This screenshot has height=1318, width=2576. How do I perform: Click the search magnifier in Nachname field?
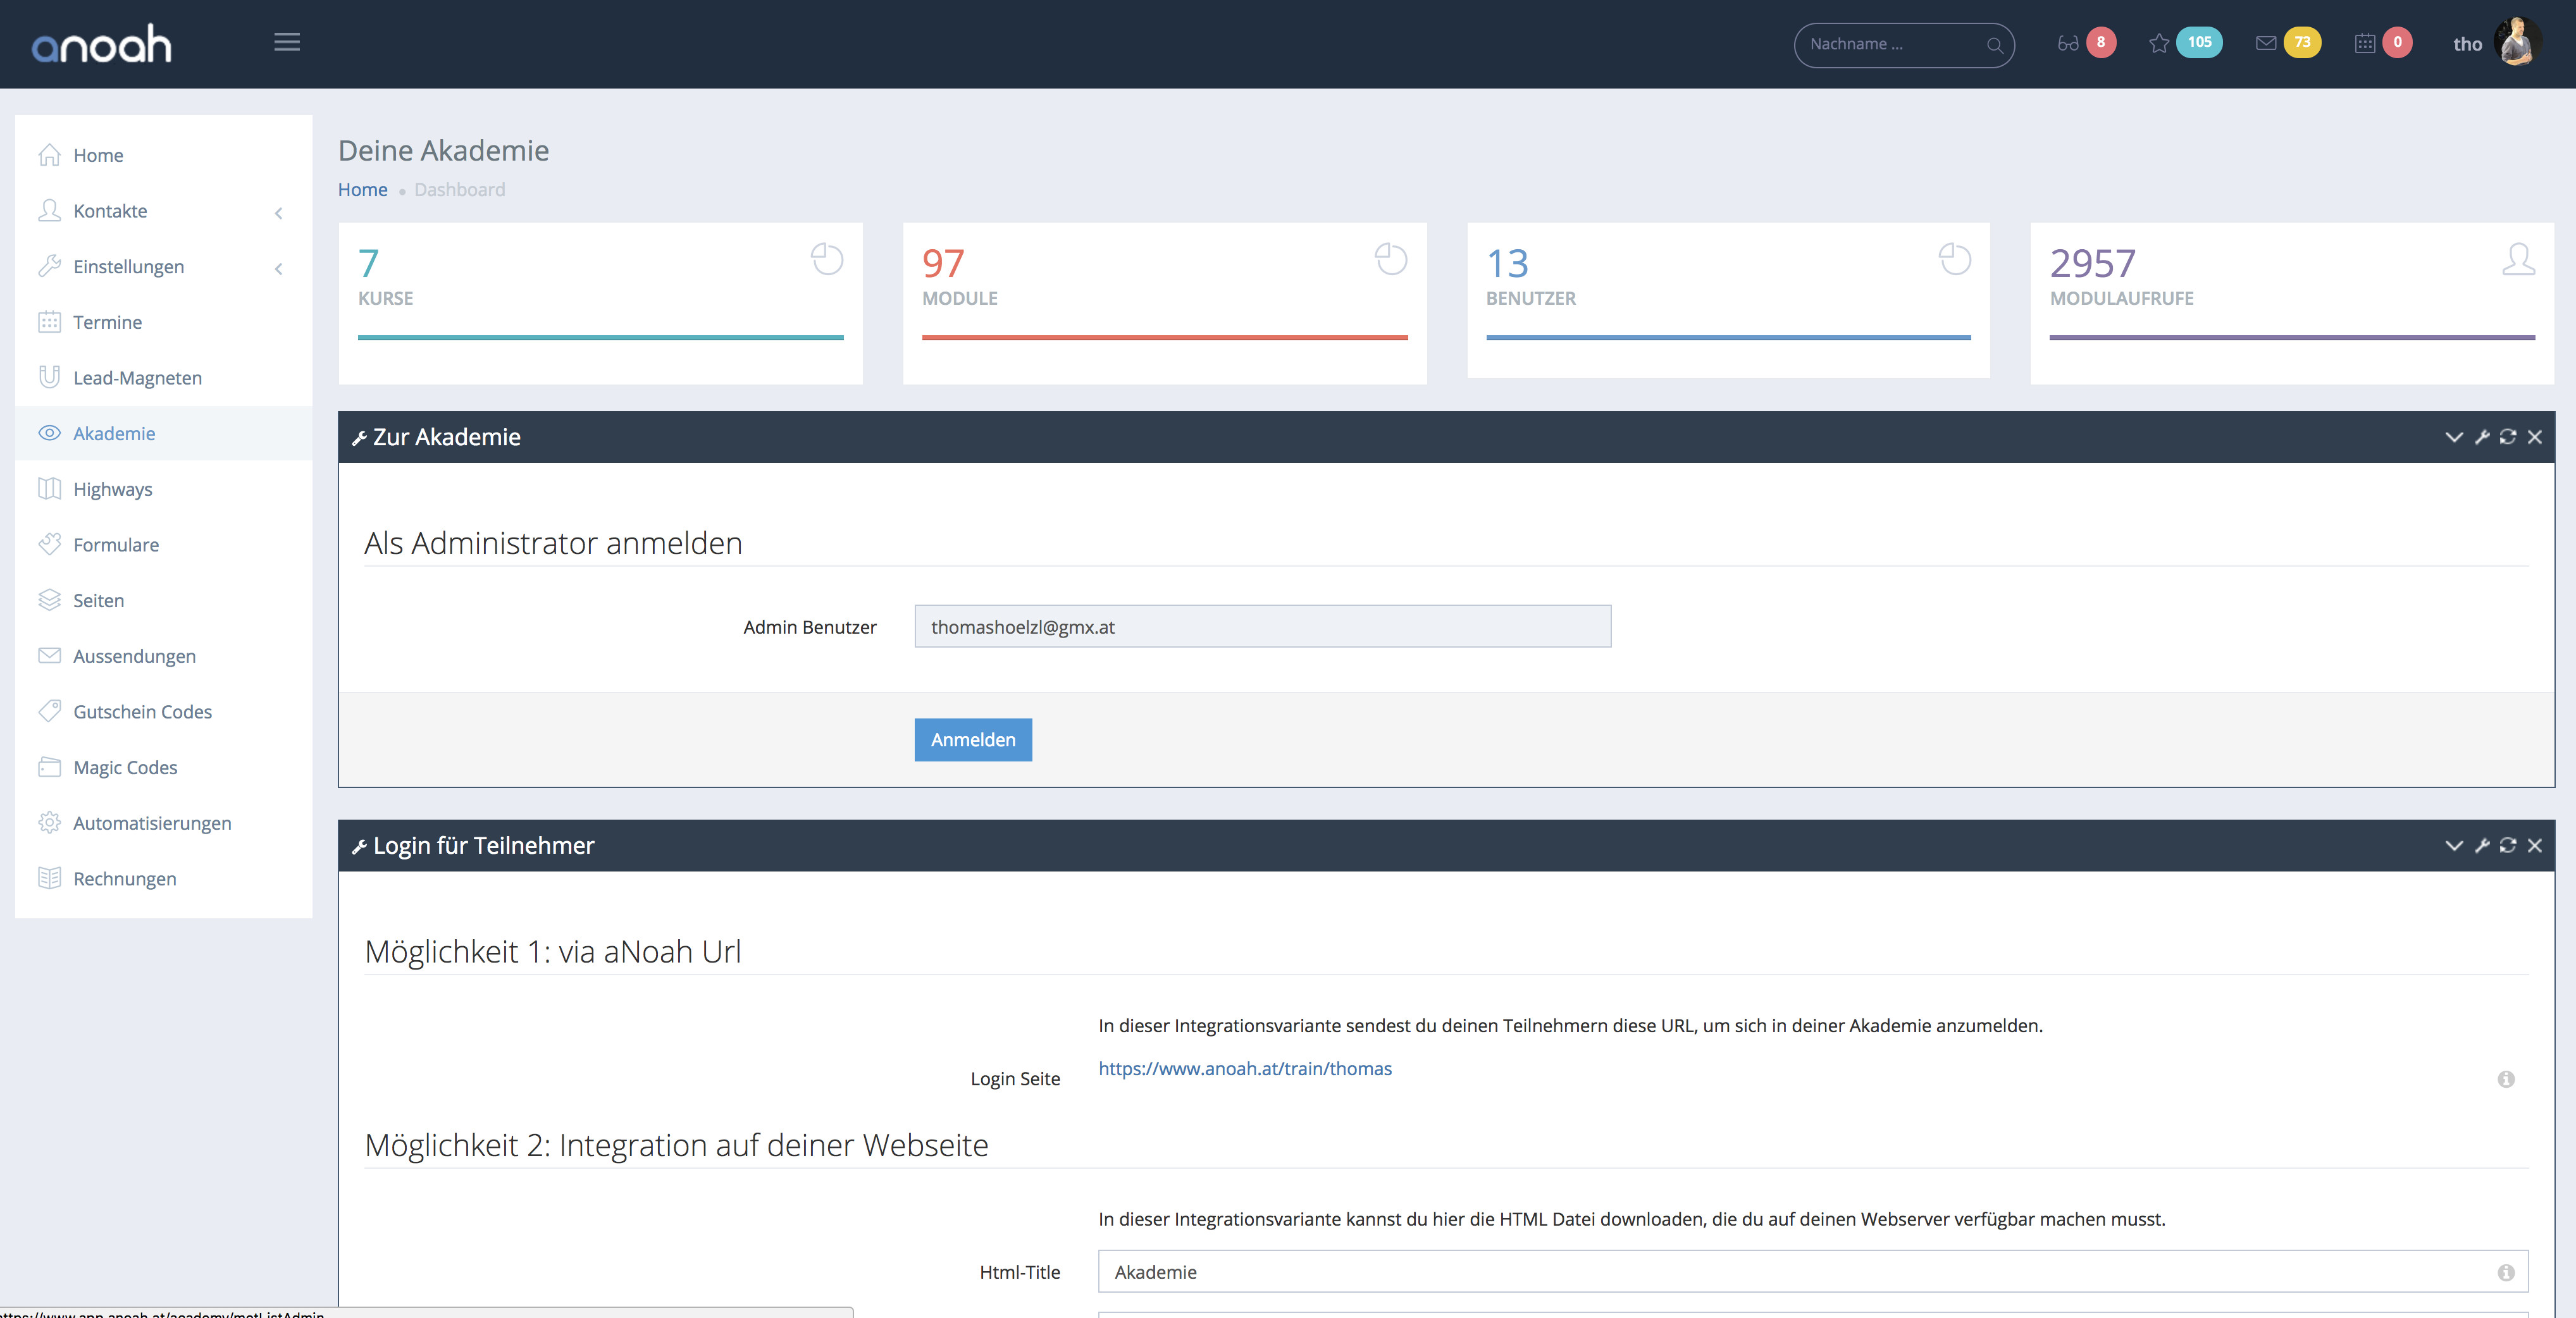point(1994,45)
